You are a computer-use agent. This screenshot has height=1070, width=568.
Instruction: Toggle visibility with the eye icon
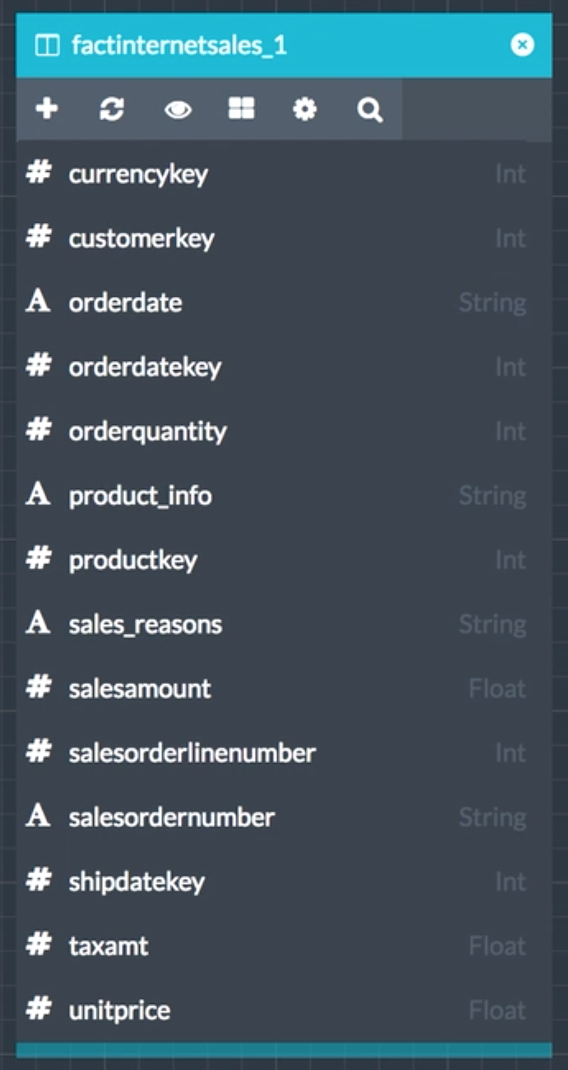click(178, 110)
